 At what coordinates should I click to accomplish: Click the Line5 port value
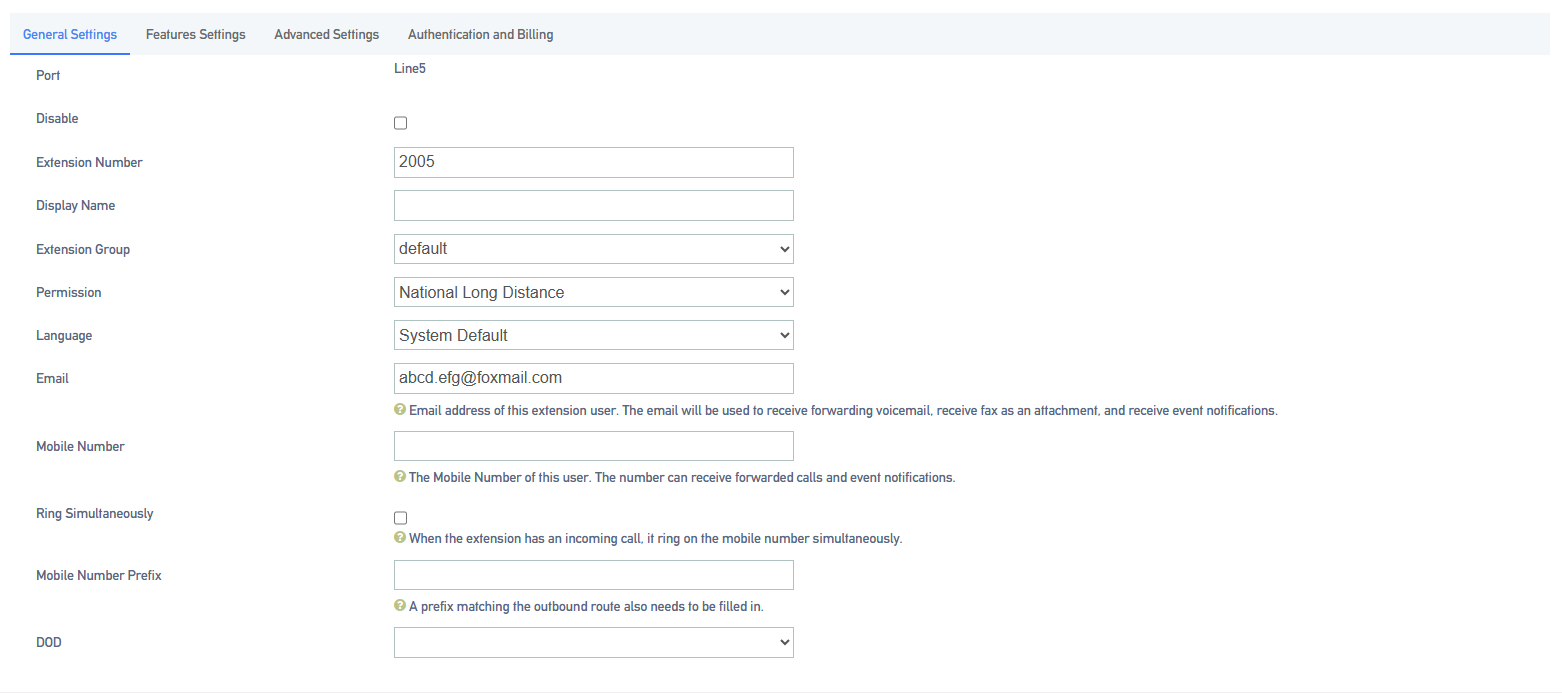411,69
